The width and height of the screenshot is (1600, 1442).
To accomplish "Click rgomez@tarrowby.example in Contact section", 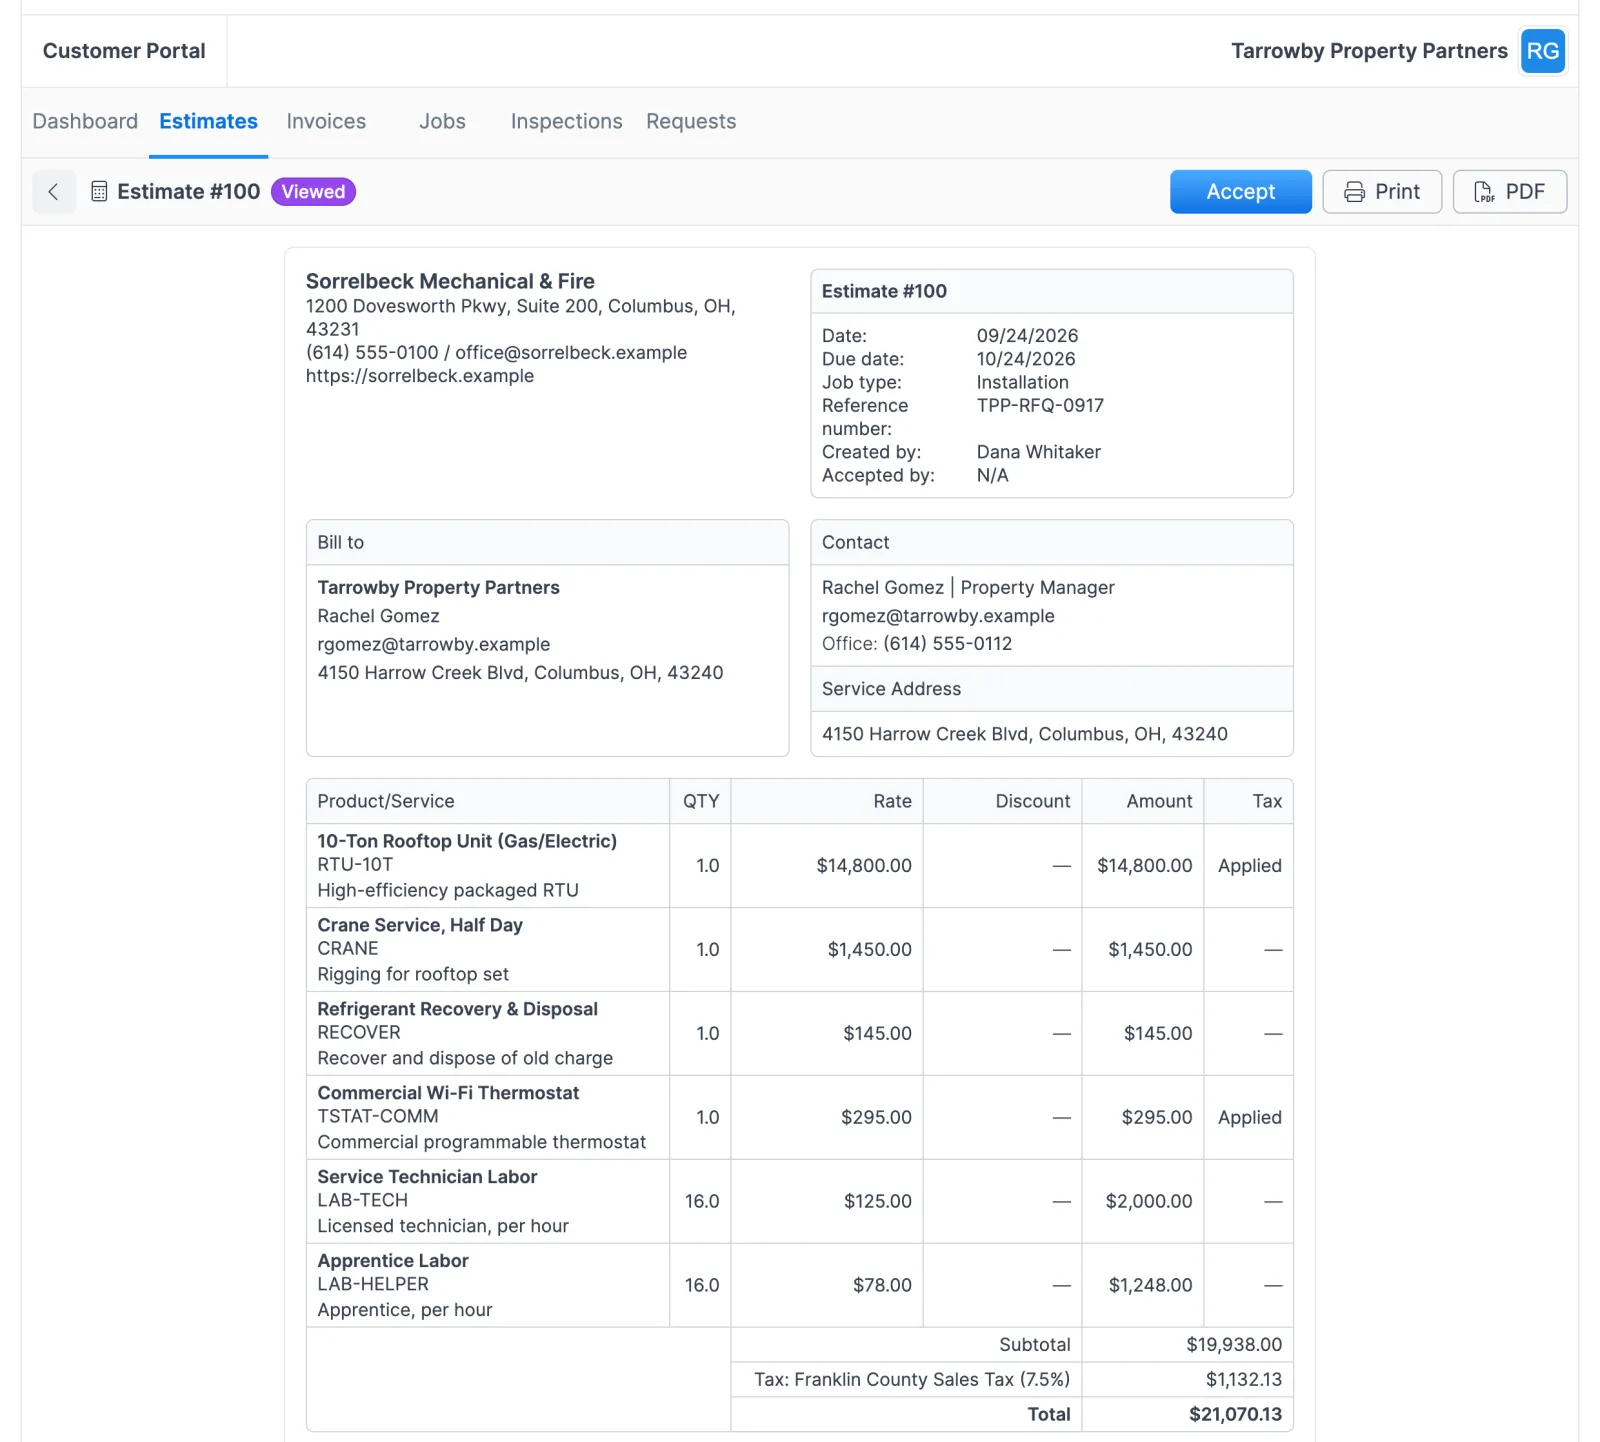I will point(938,616).
